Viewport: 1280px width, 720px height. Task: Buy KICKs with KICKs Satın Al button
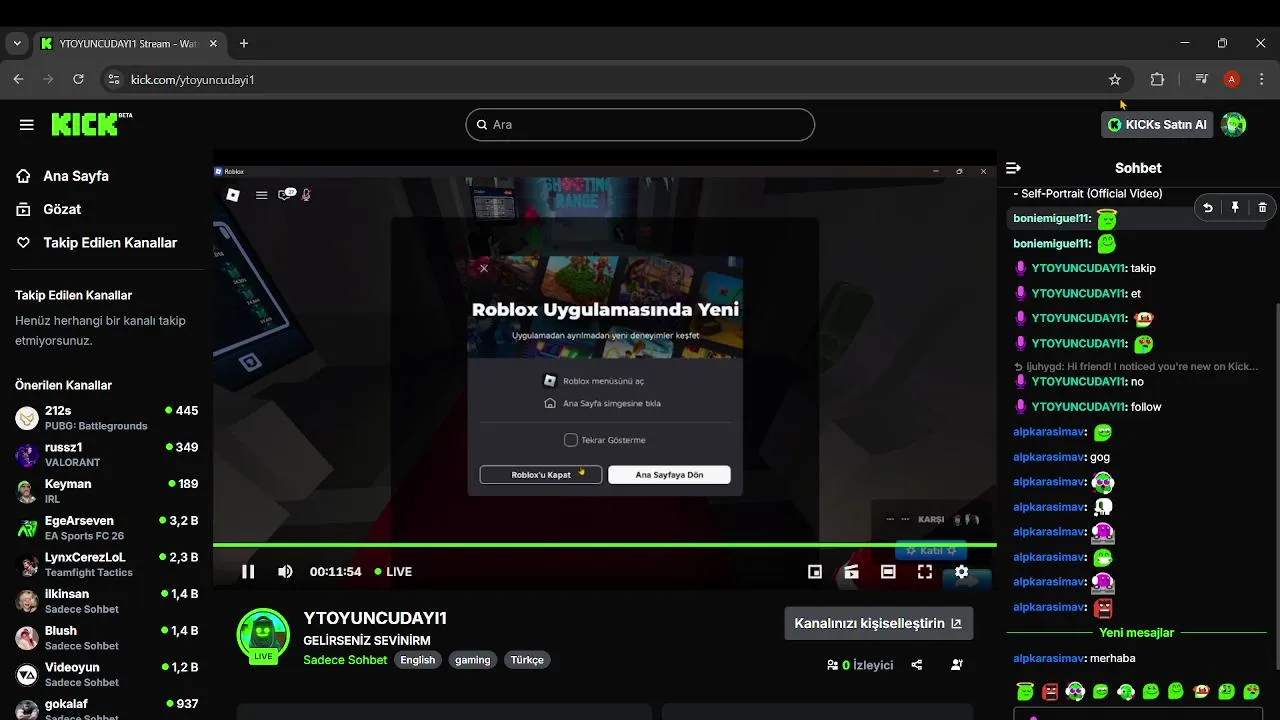click(x=1157, y=125)
